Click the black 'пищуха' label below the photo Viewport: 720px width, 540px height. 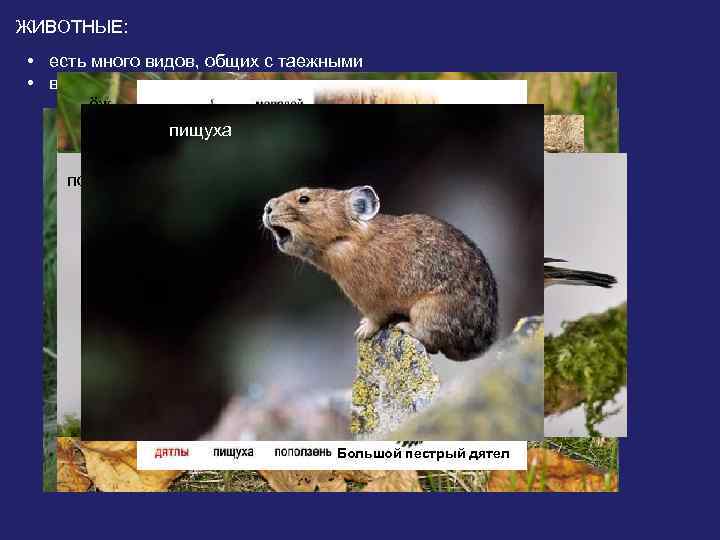point(233,452)
